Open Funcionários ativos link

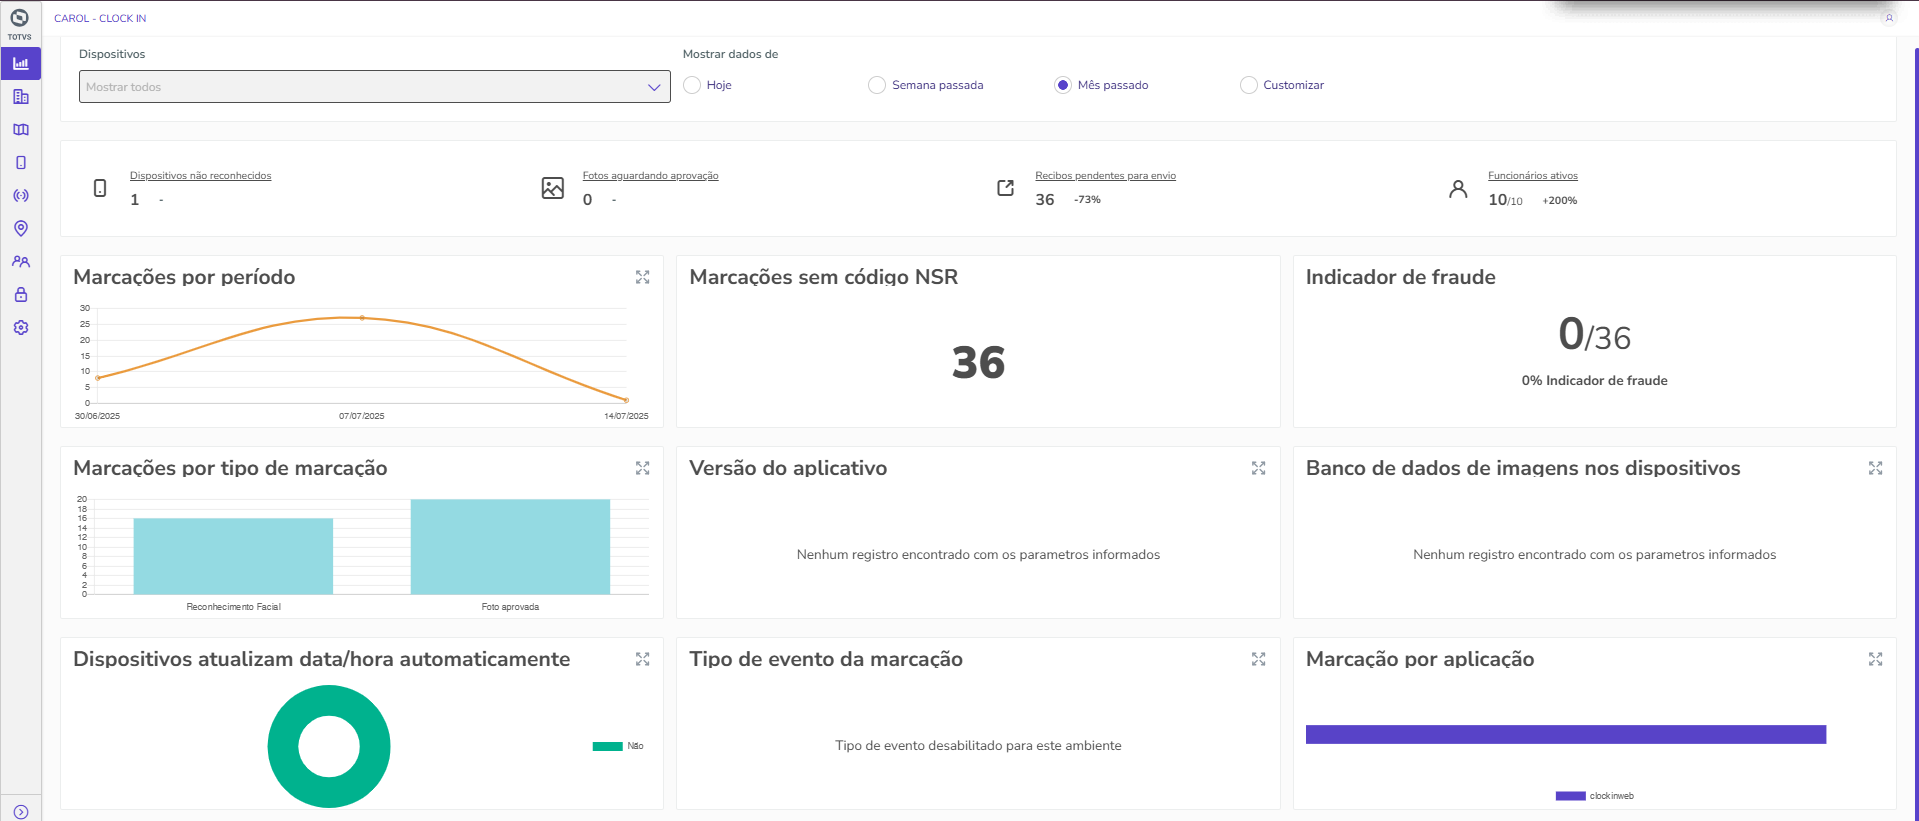pyautogui.click(x=1533, y=176)
